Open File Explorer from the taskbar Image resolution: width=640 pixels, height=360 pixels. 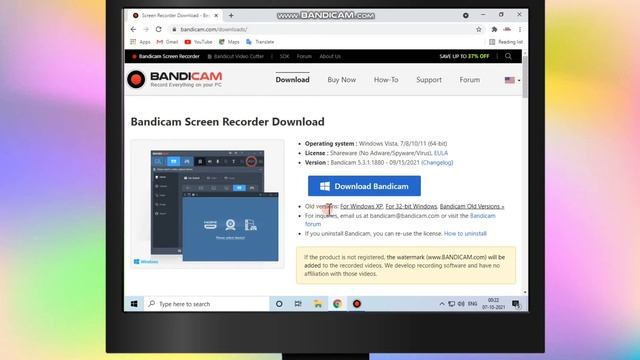[x=318, y=304]
